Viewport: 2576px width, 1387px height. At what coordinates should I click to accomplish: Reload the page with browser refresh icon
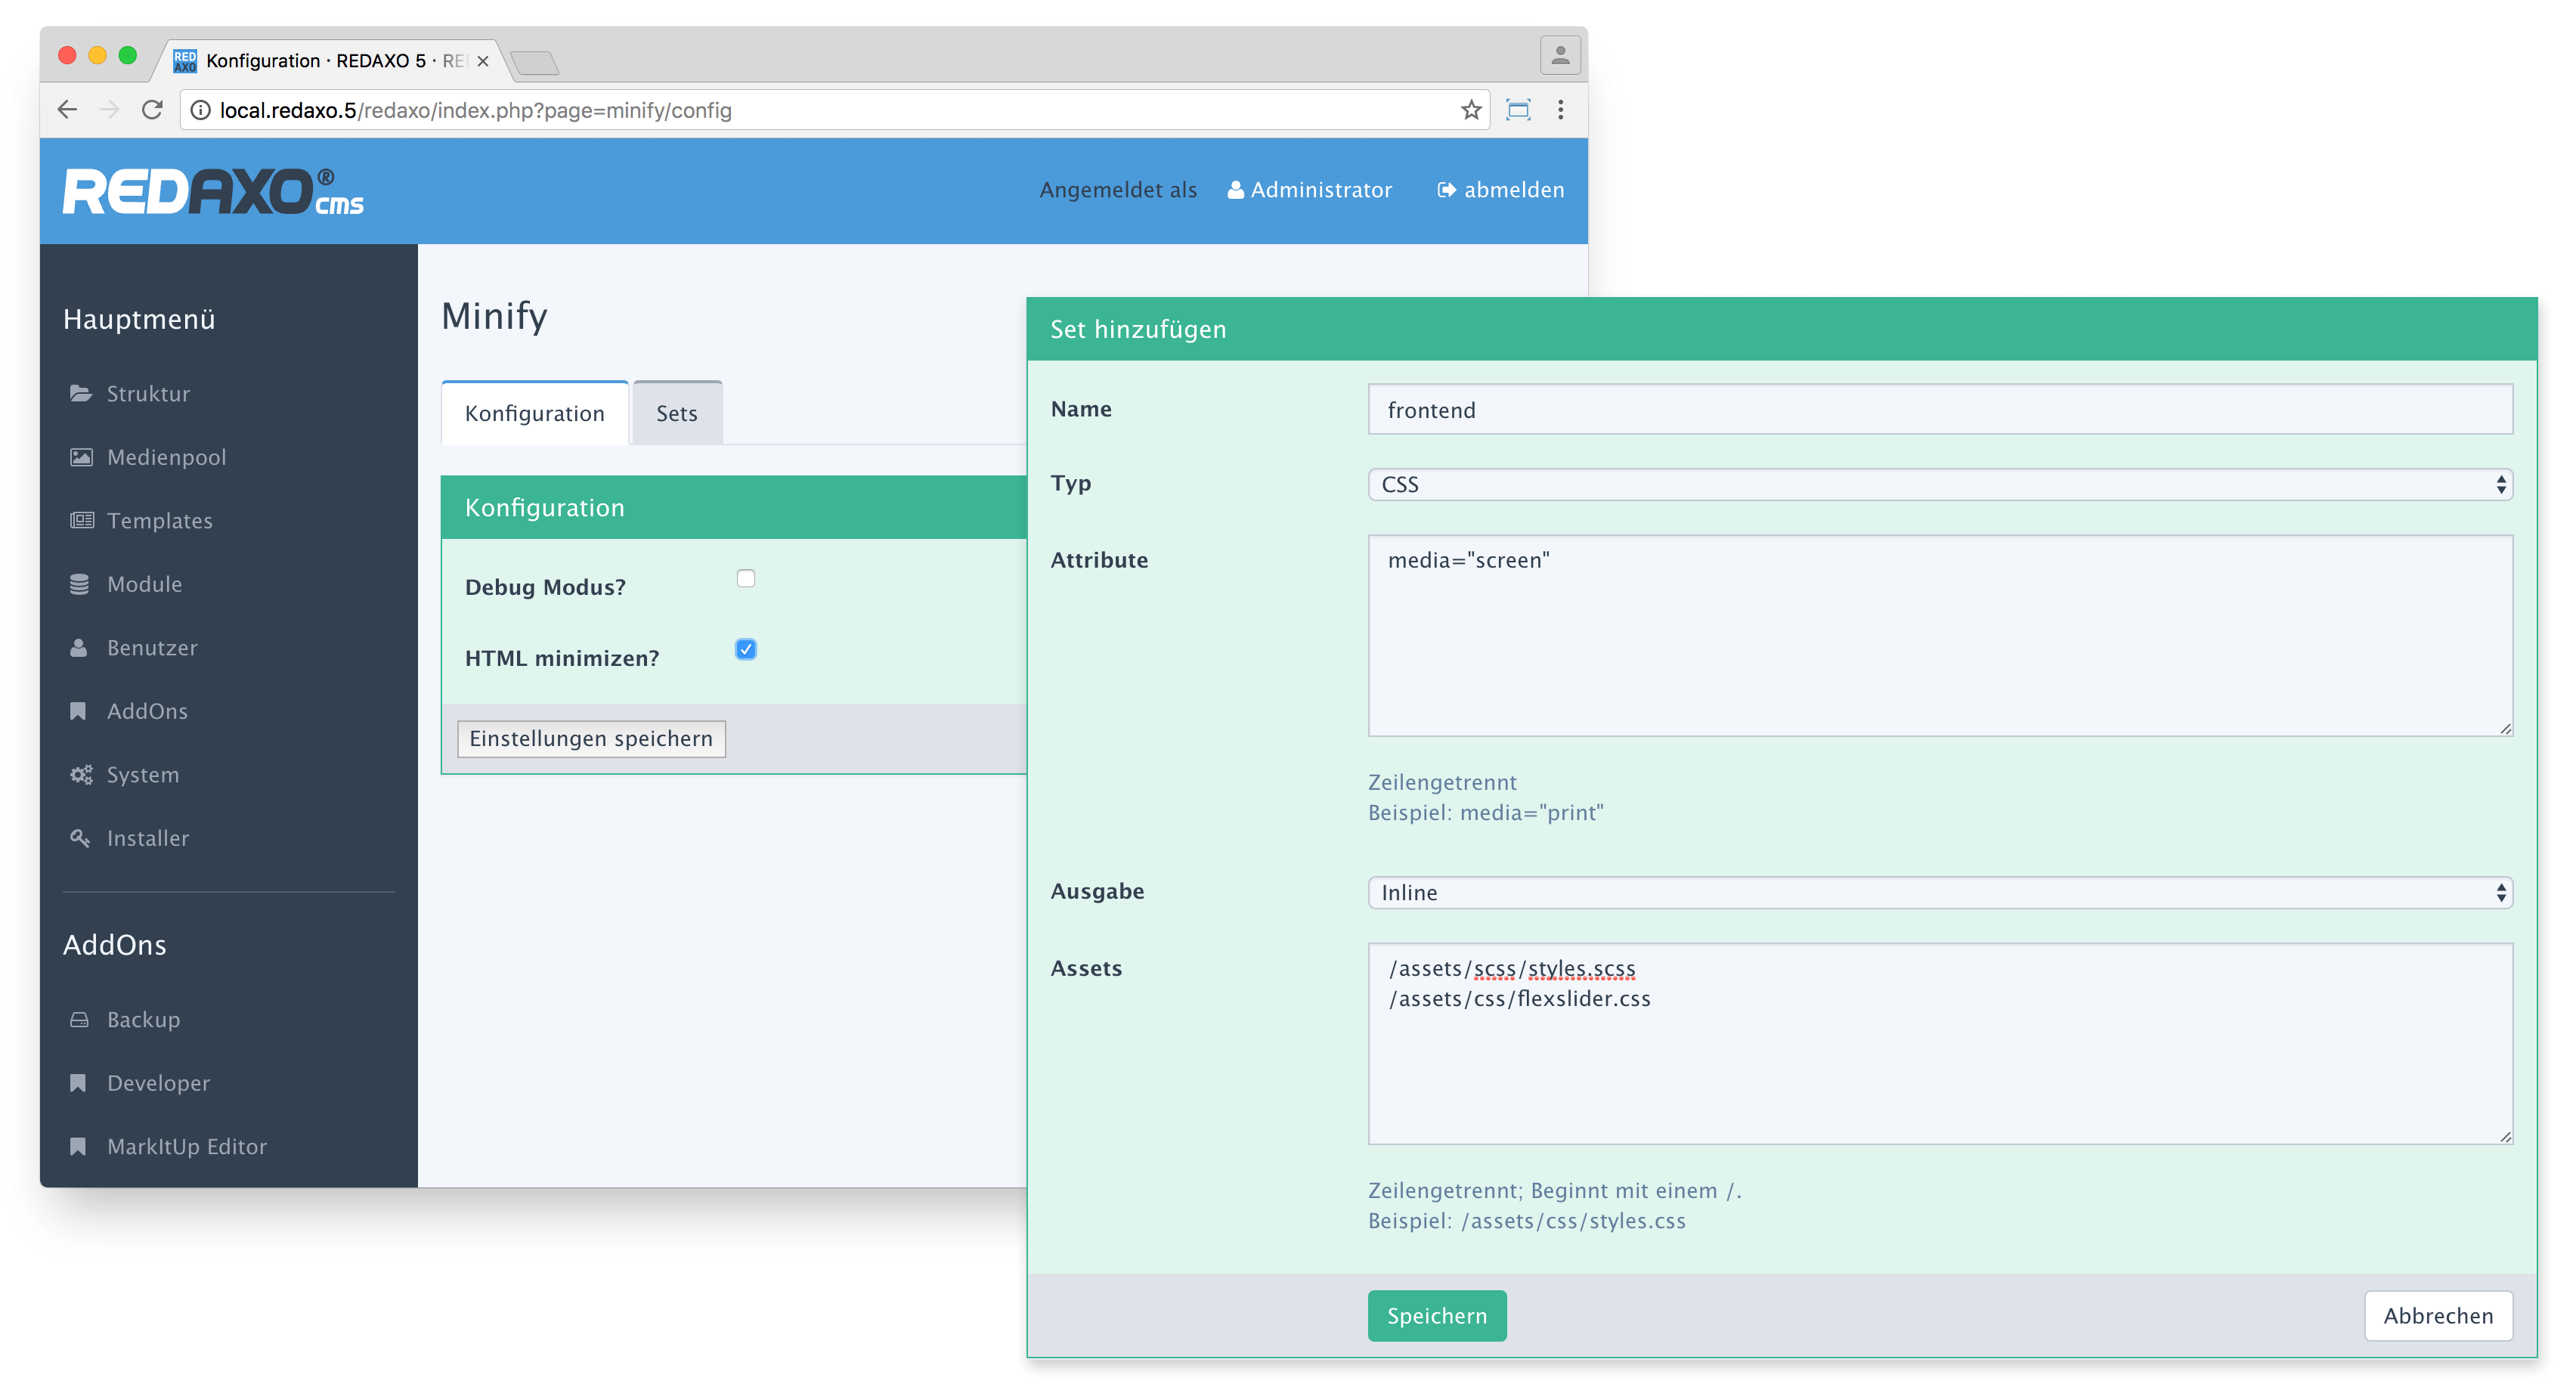pos(152,110)
